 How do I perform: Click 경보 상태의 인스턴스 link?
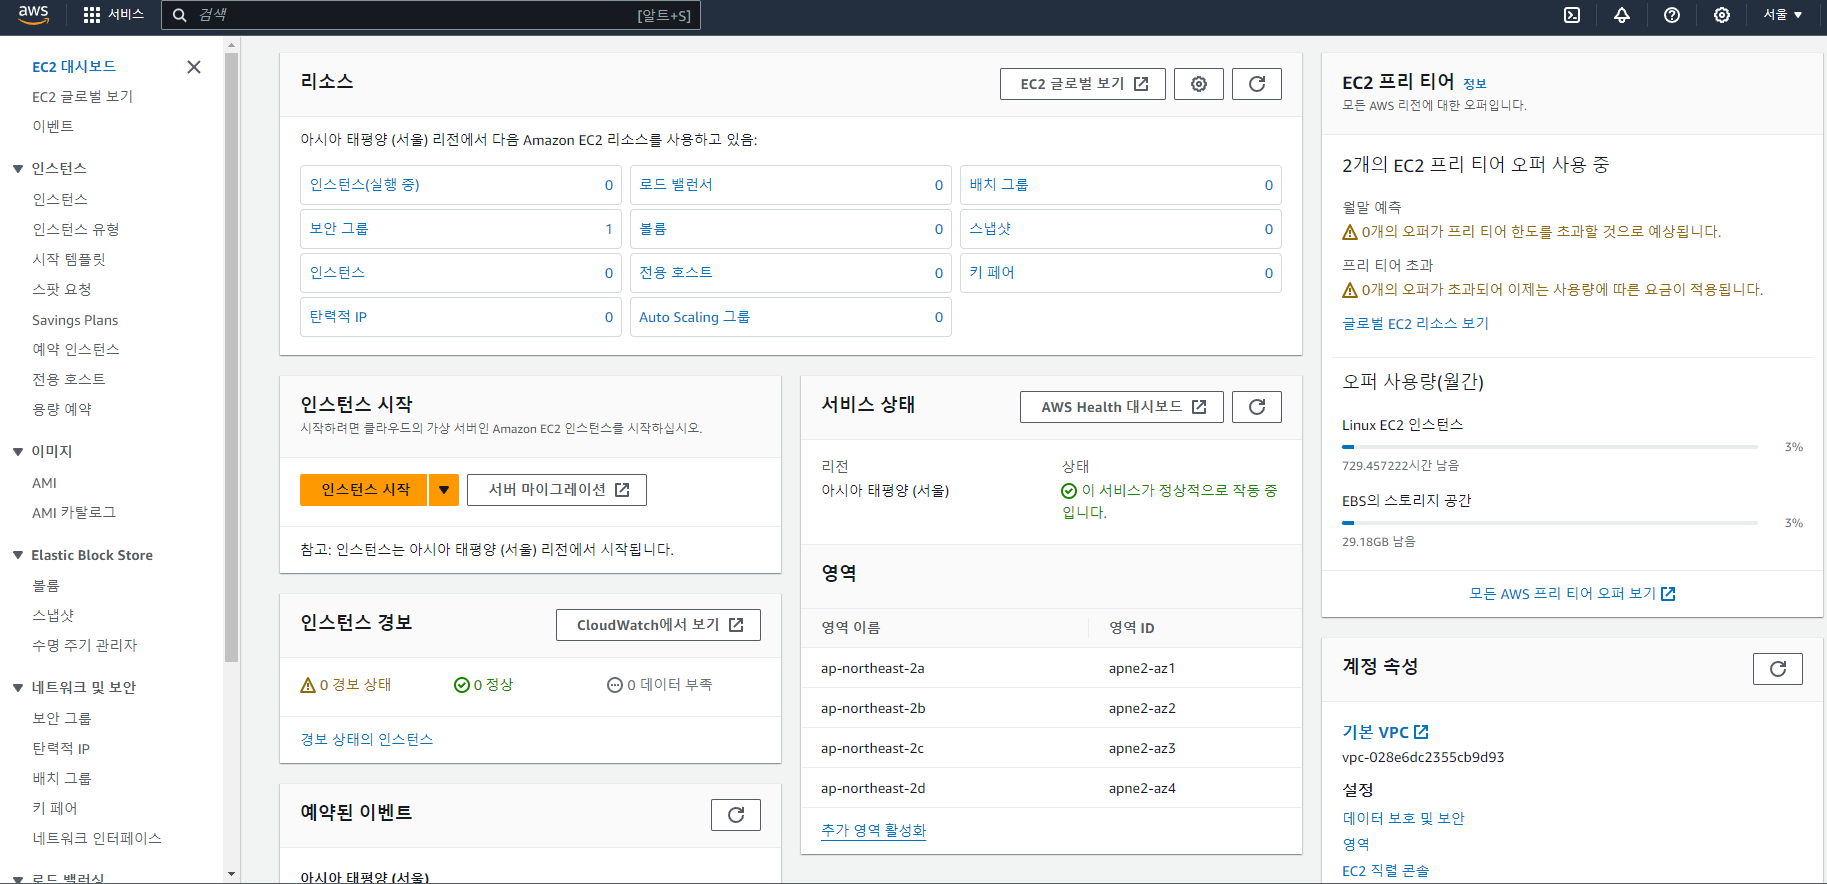(367, 739)
